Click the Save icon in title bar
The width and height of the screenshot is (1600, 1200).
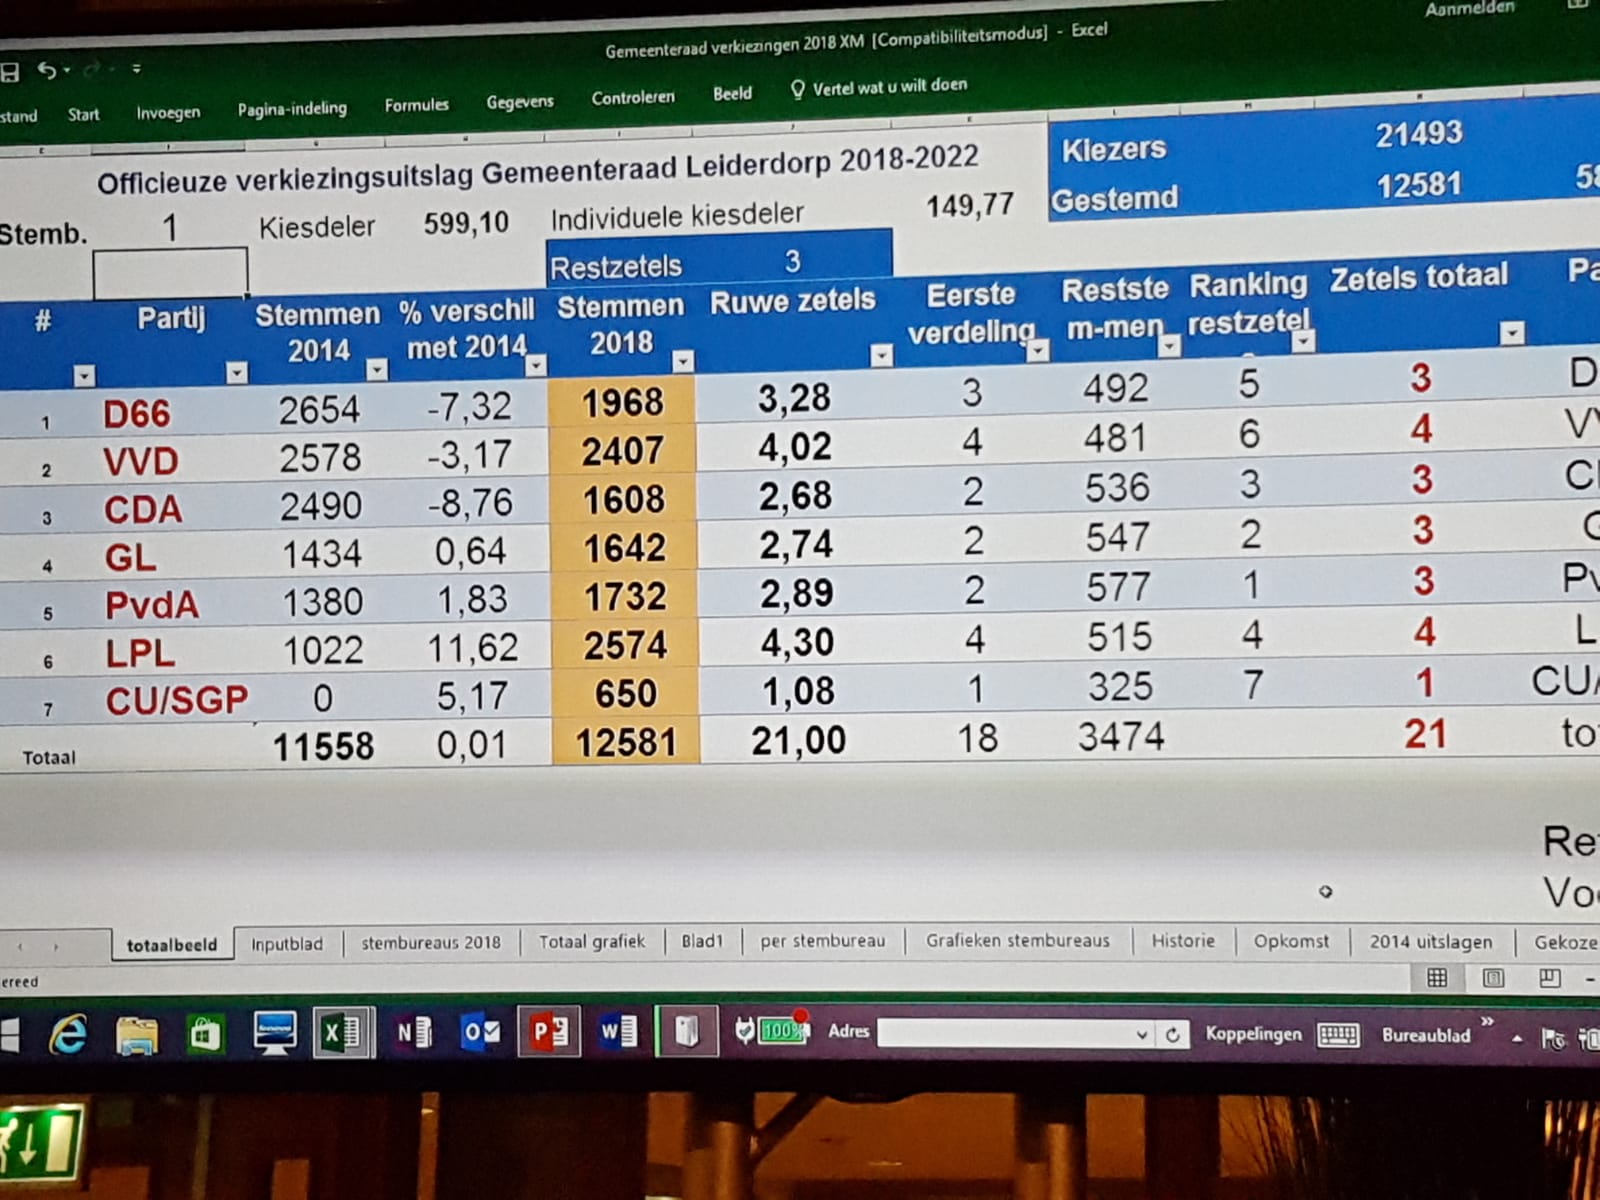point(10,72)
